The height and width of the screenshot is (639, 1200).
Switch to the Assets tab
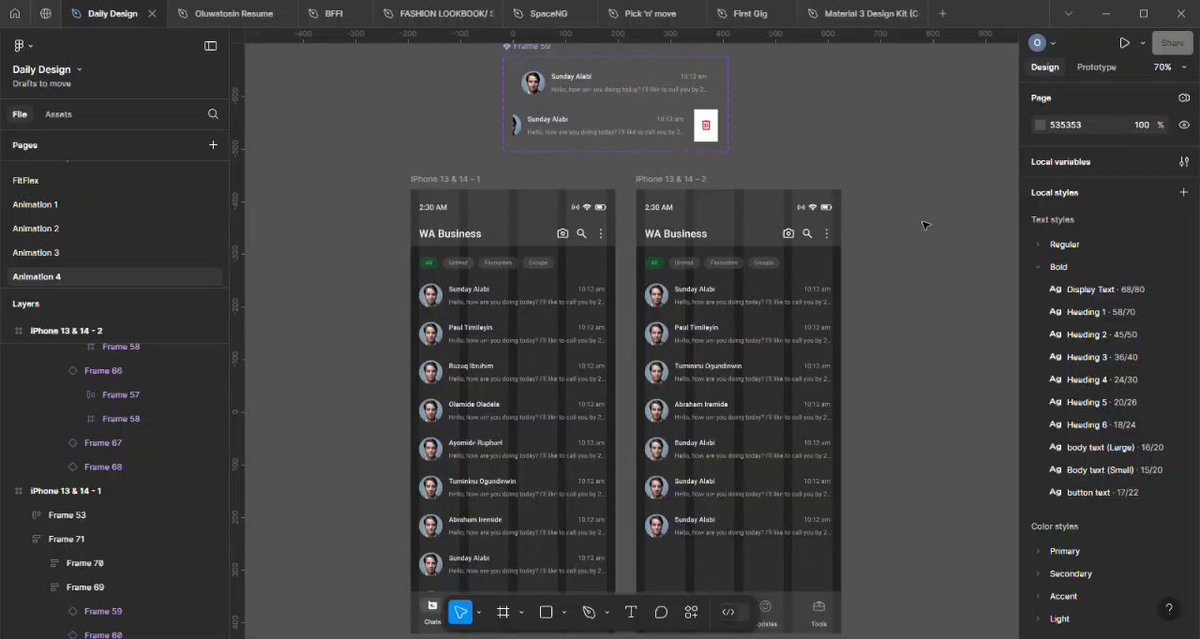click(x=58, y=114)
